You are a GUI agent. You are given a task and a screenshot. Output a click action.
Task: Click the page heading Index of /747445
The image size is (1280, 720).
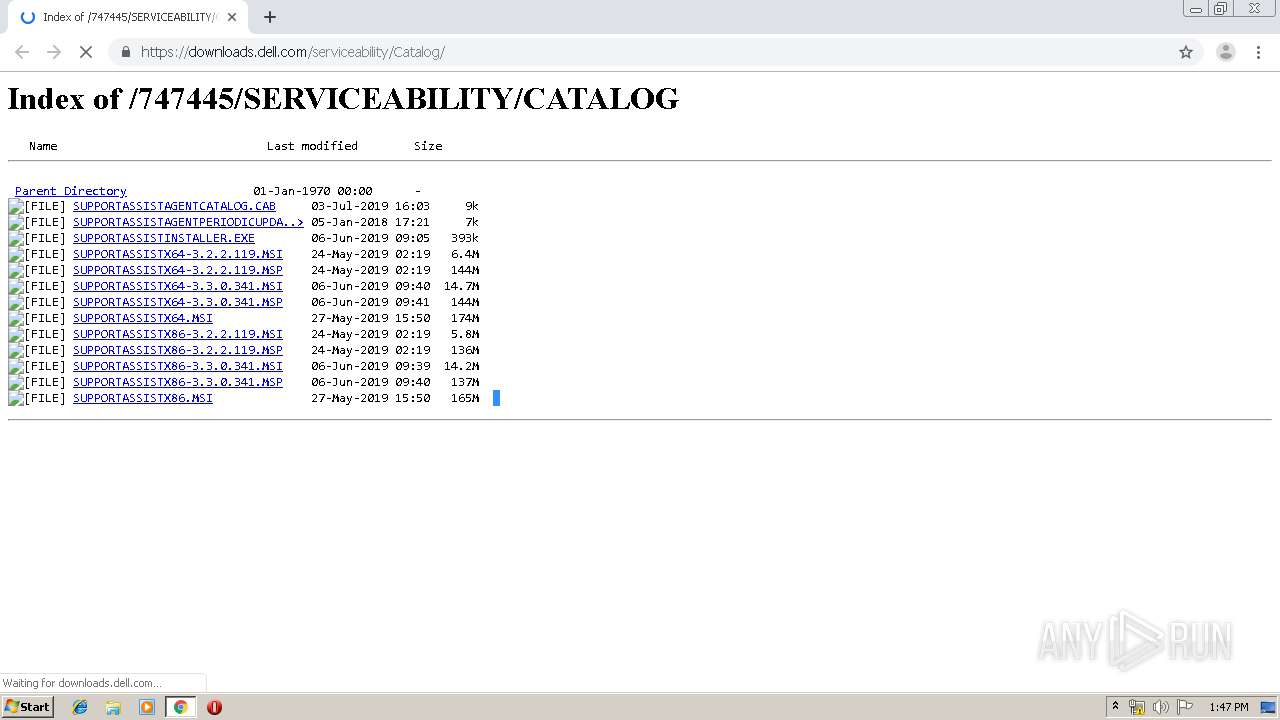click(x=343, y=98)
